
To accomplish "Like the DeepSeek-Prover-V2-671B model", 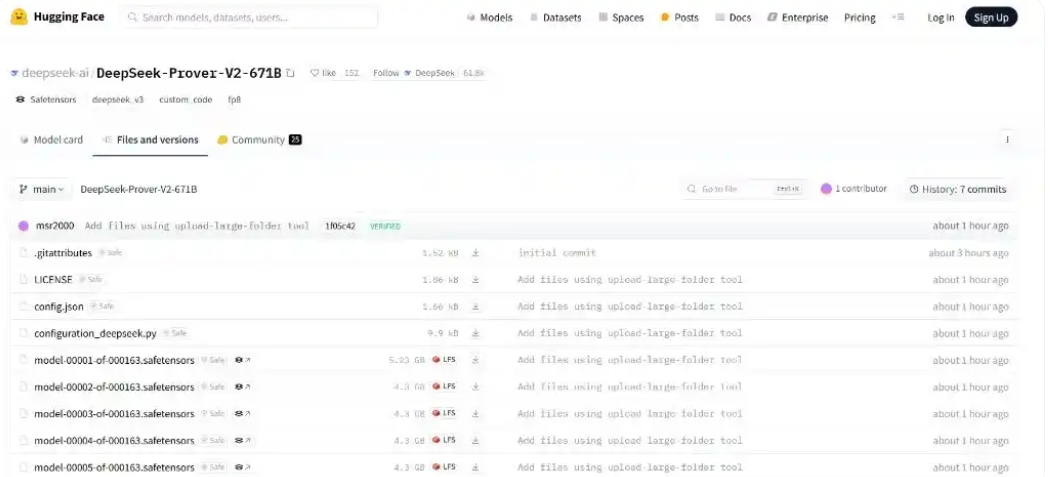I will coord(323,73).
